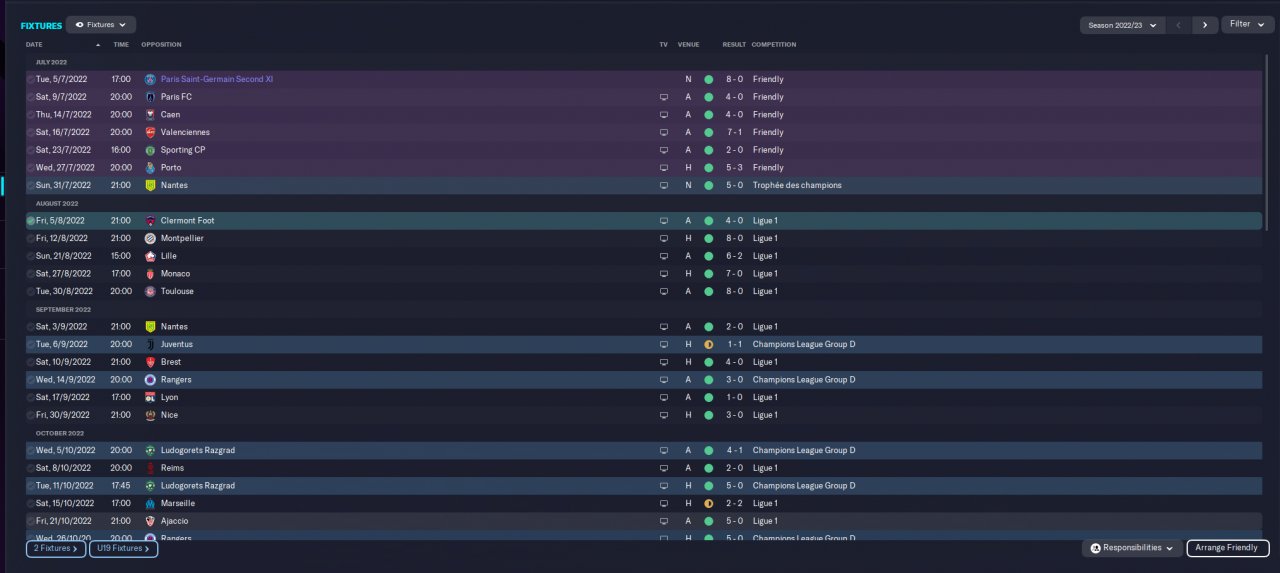
Task: Click the Paris Saint-Germain Second XI badge
Action: pyautogui.click(x=150, y=79)
